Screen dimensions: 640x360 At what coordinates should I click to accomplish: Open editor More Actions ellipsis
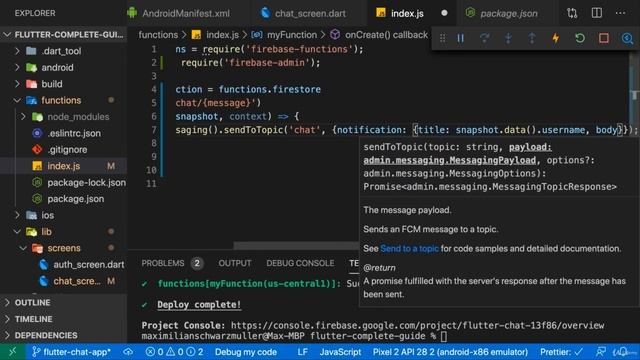point(620,13)
